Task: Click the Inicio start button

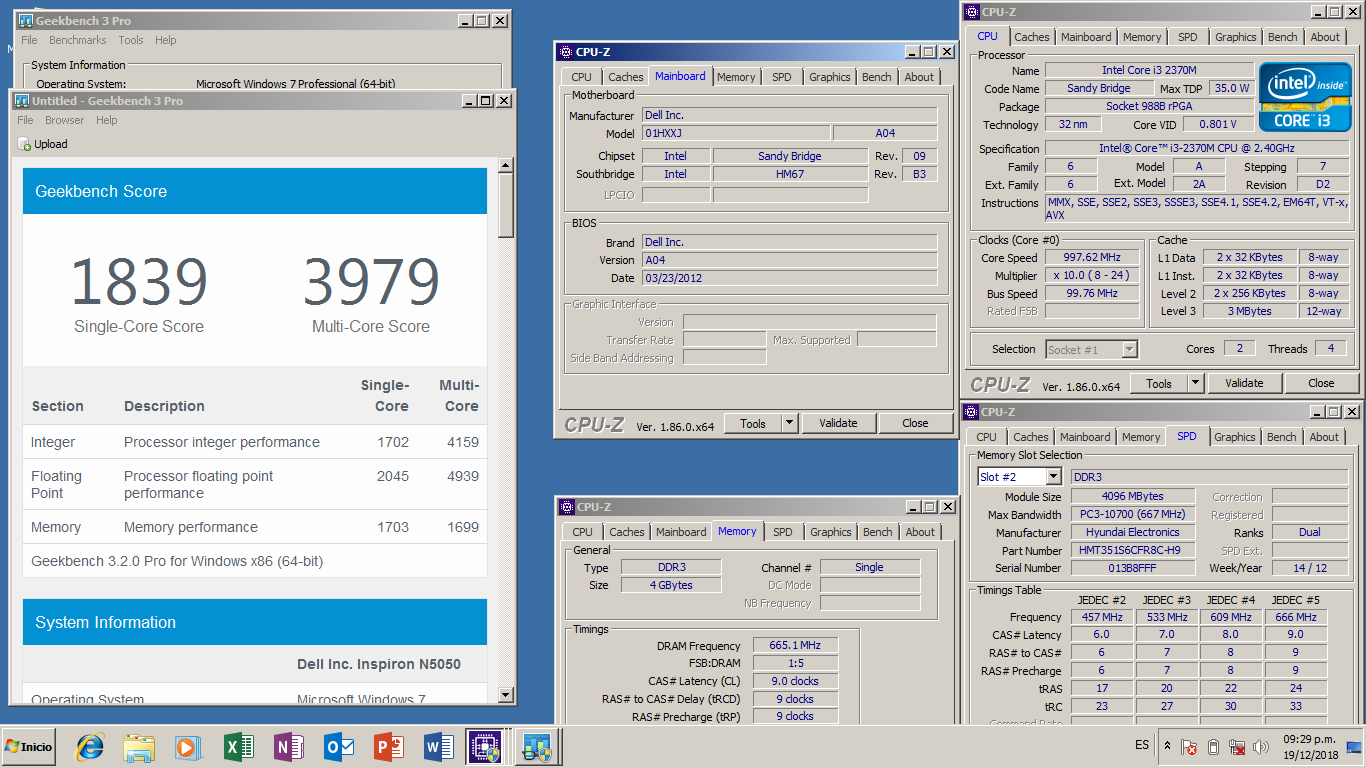Action: click(30, 747)
